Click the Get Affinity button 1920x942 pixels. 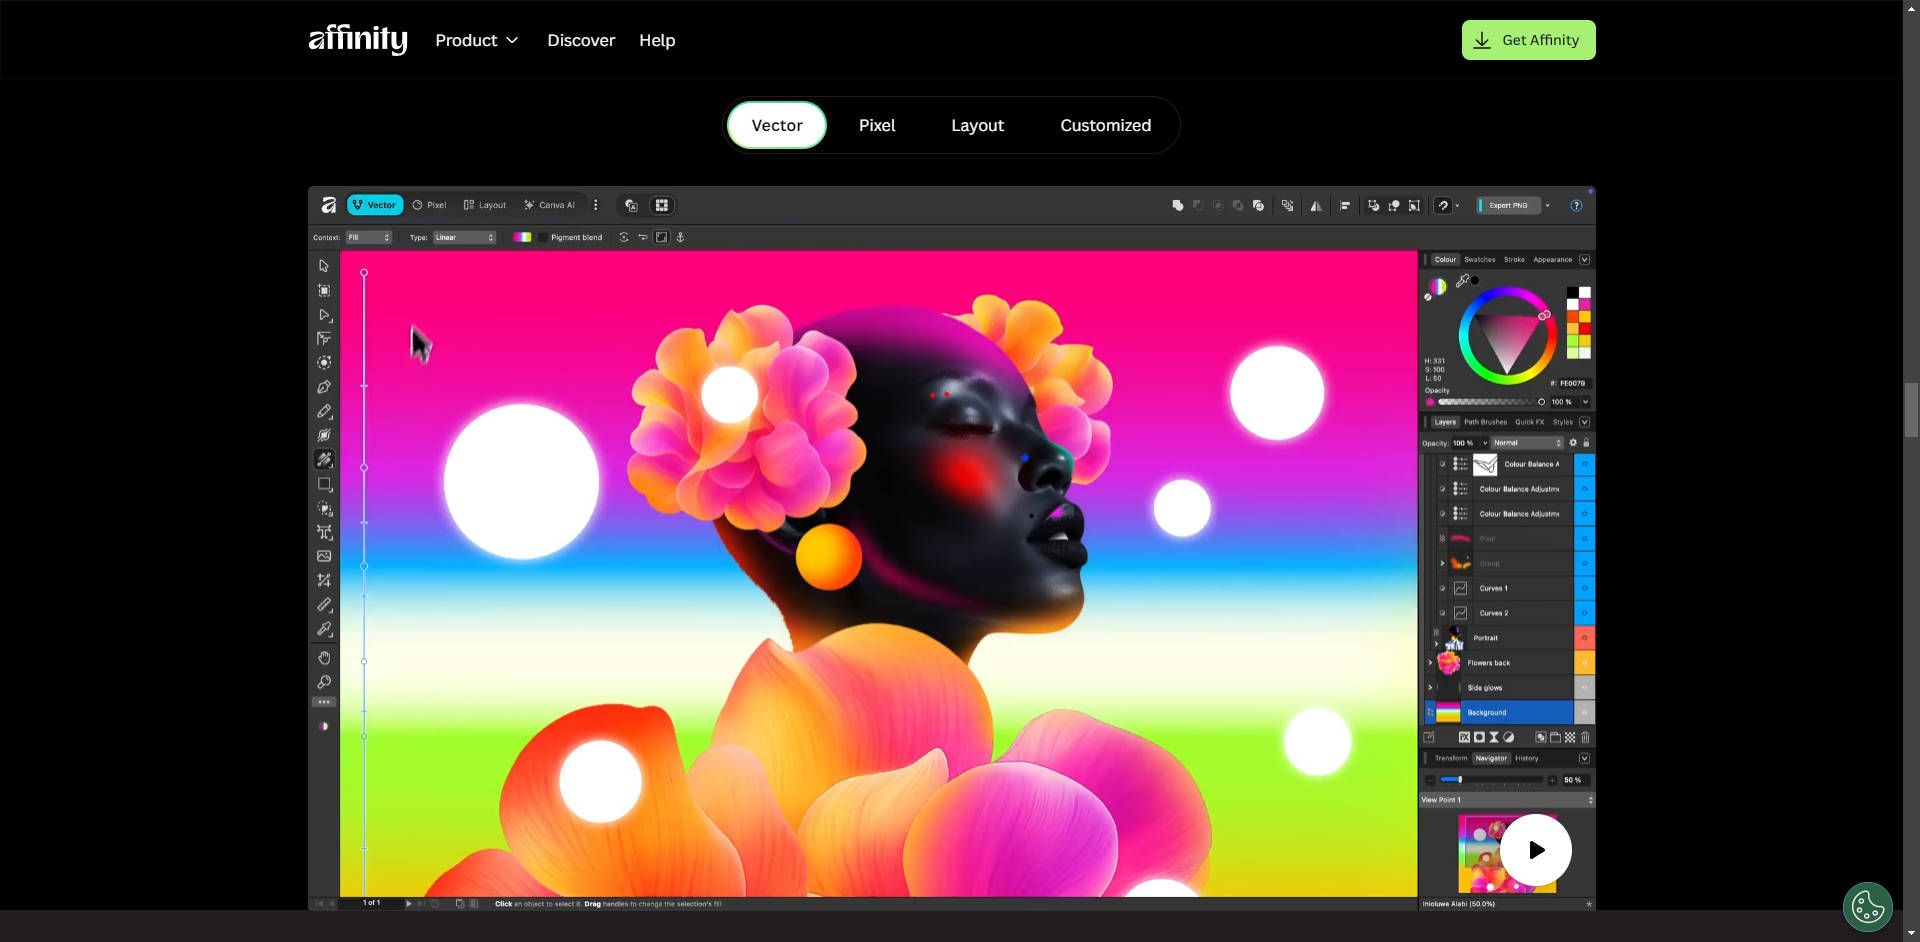point(1528,40)
